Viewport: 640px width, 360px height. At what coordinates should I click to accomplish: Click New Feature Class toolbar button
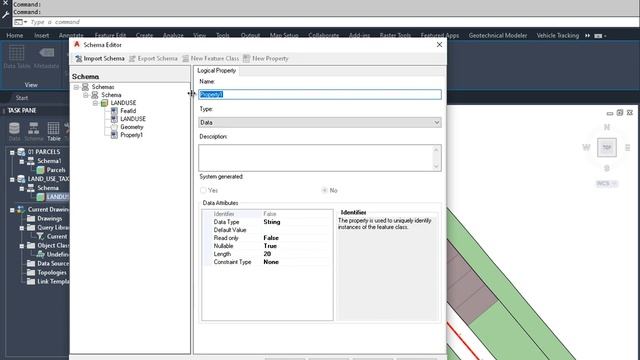pos(211,58)
